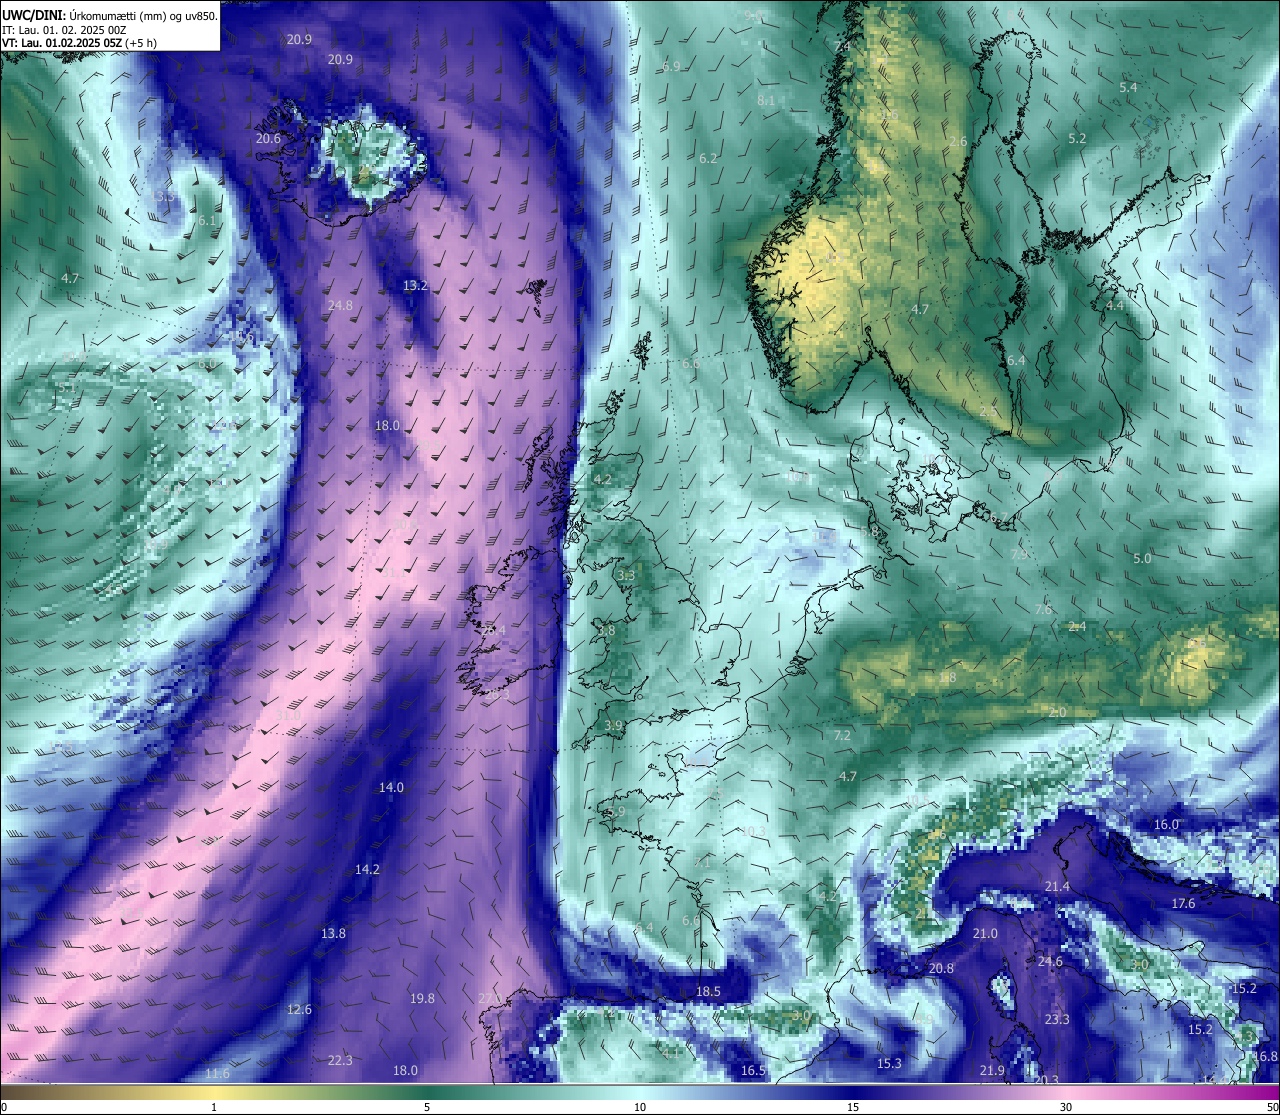
Task: Click the 21.4 value on the map
Action: (1057, 887)
